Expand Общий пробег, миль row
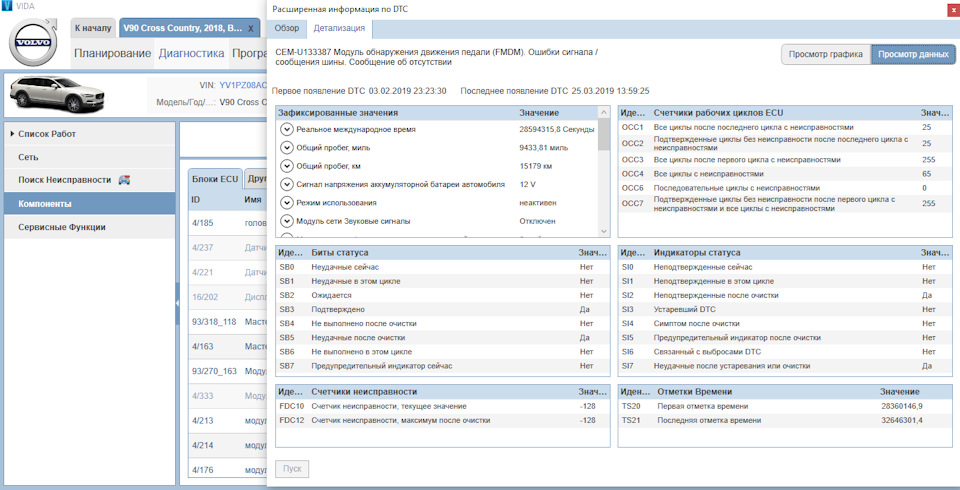Viewport: 960px width, 490px height. (x=286, y=148)
